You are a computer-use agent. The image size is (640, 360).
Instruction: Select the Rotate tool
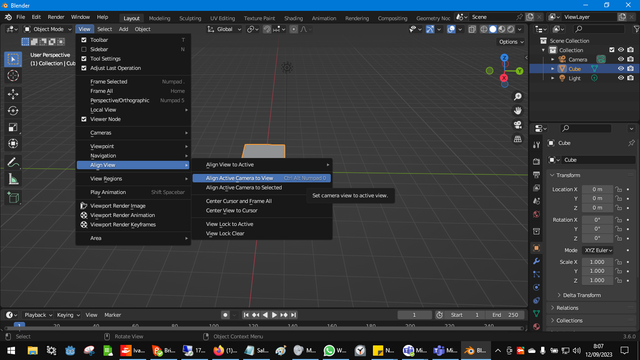[13, 111]
